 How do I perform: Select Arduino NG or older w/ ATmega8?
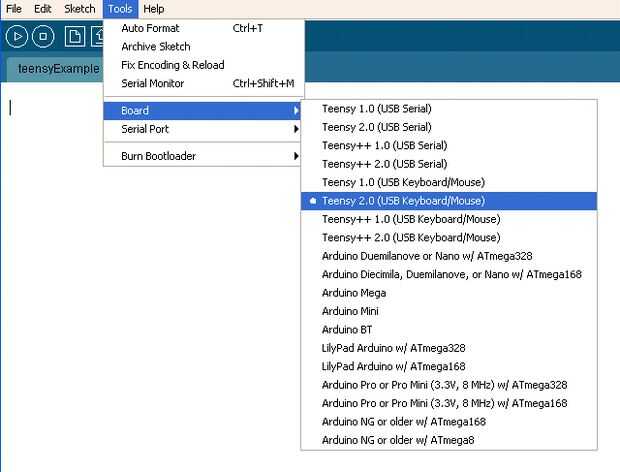pyautogui.click(x=449, y=440)
